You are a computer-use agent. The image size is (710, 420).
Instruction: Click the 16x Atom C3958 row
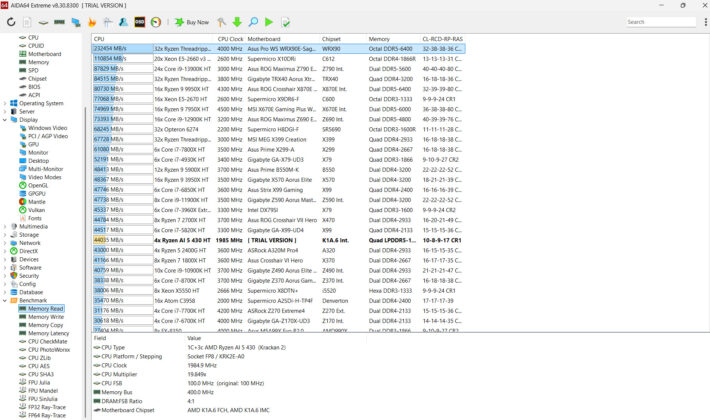278,301
